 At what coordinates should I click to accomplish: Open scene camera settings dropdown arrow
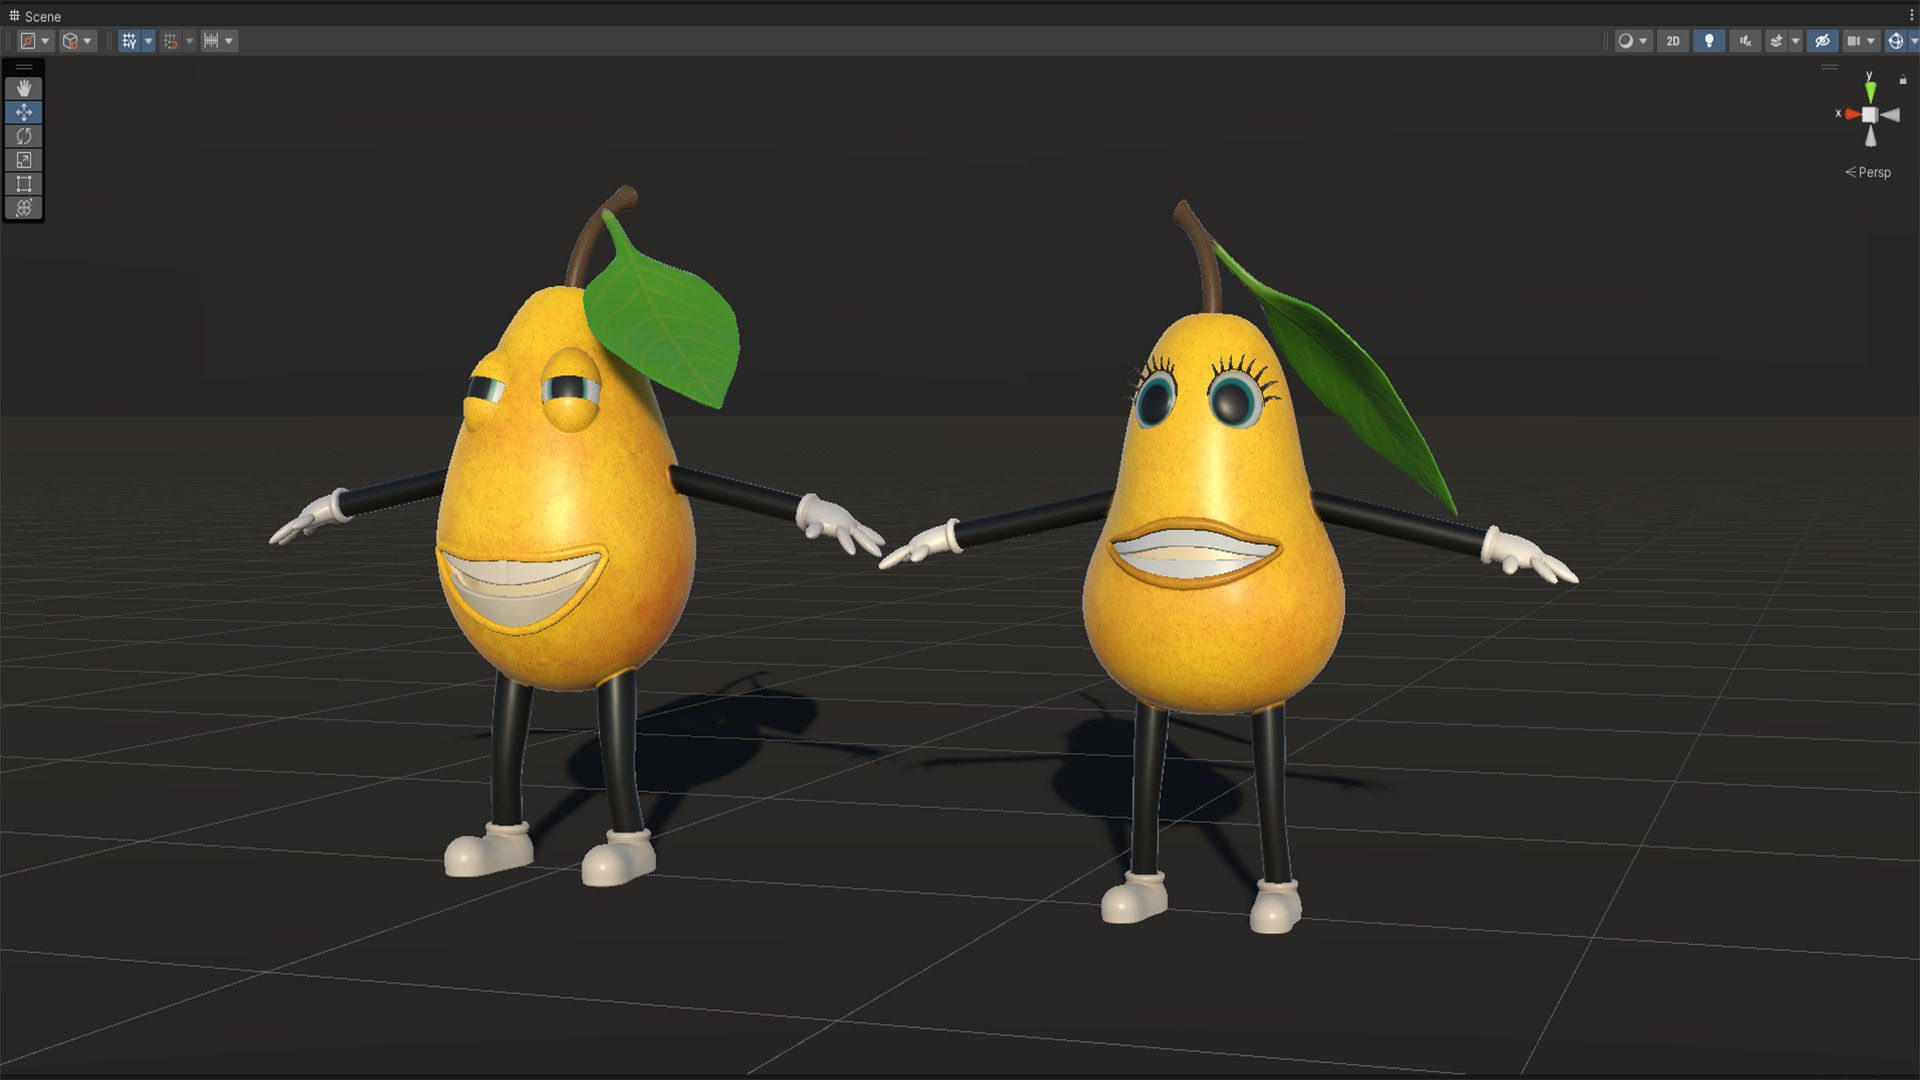pyautogui.click(x=1871, y=41)
